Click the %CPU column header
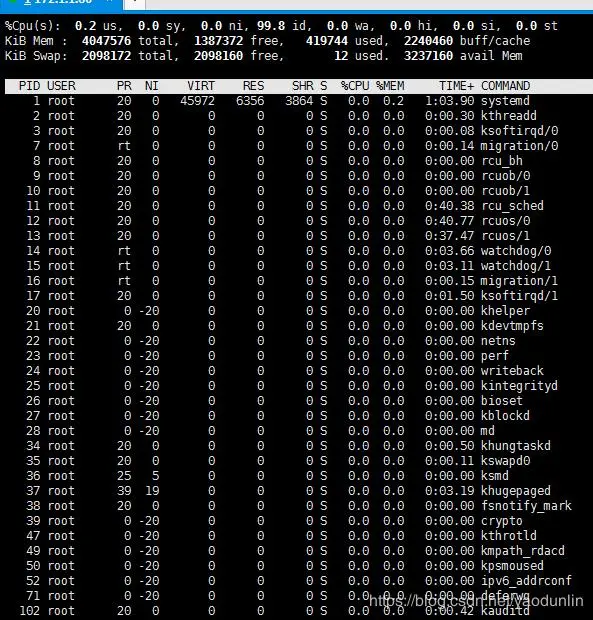Viewport: 593px width, 620px height. click(x=355, y=86)
